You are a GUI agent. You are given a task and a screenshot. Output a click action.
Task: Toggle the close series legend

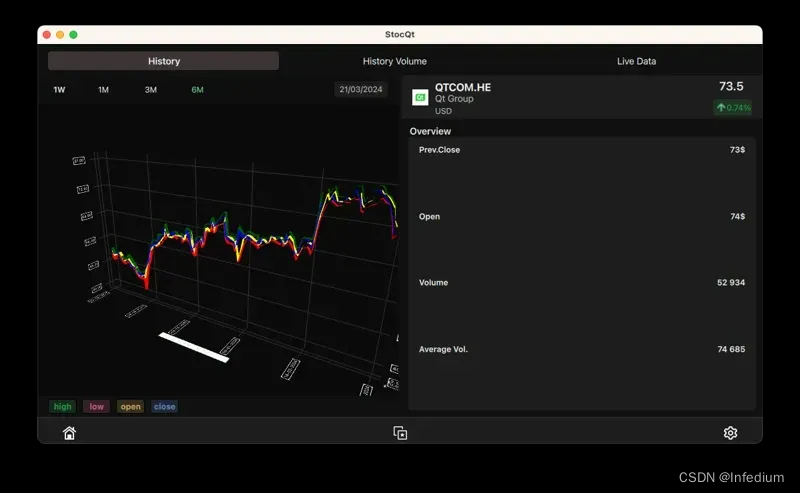point(164,406)
